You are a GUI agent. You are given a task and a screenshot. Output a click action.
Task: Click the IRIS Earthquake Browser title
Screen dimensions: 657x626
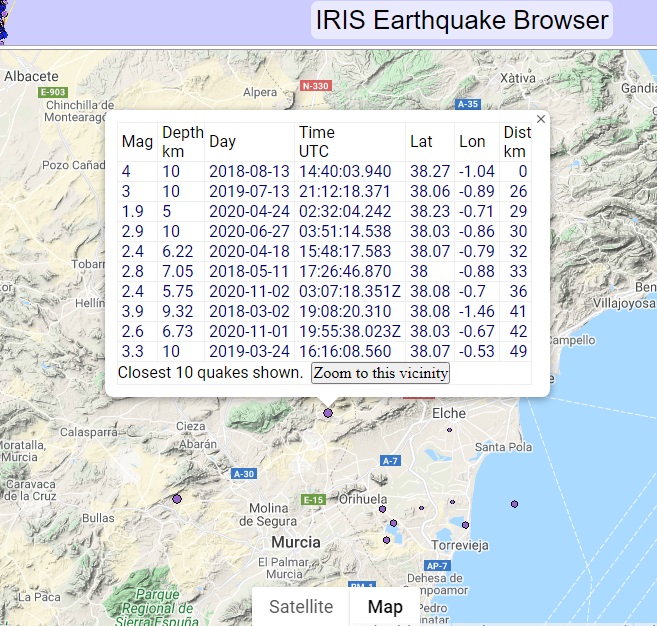pos(462,20)
